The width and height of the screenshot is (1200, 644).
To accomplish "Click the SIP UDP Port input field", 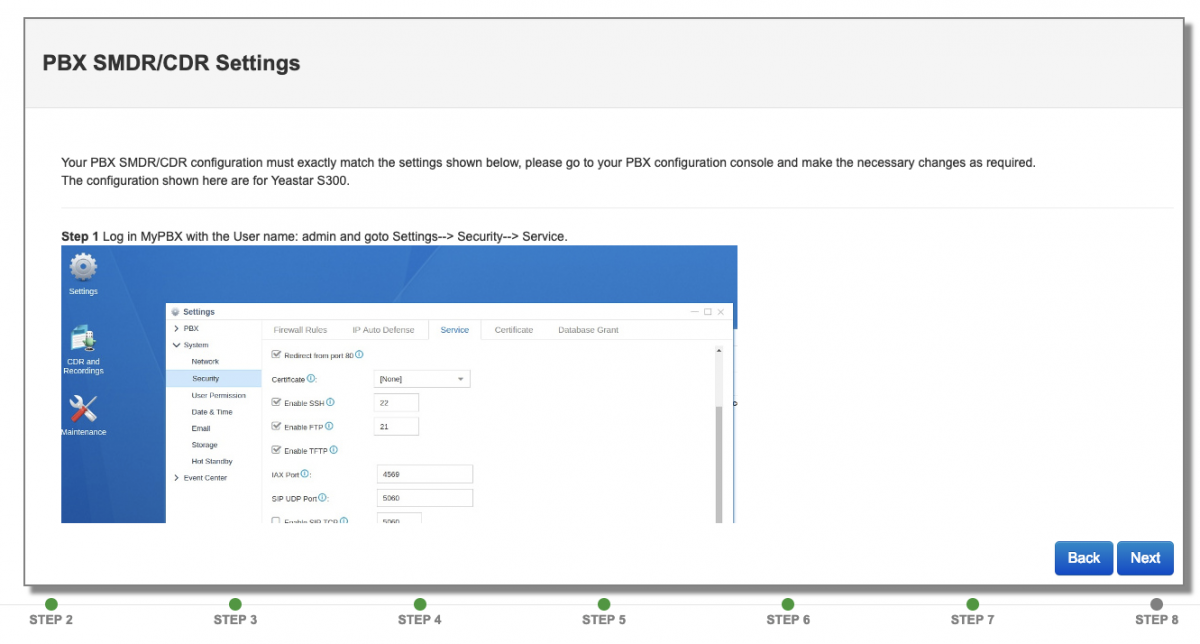I will pyautogui.click(x=425, y=497).
